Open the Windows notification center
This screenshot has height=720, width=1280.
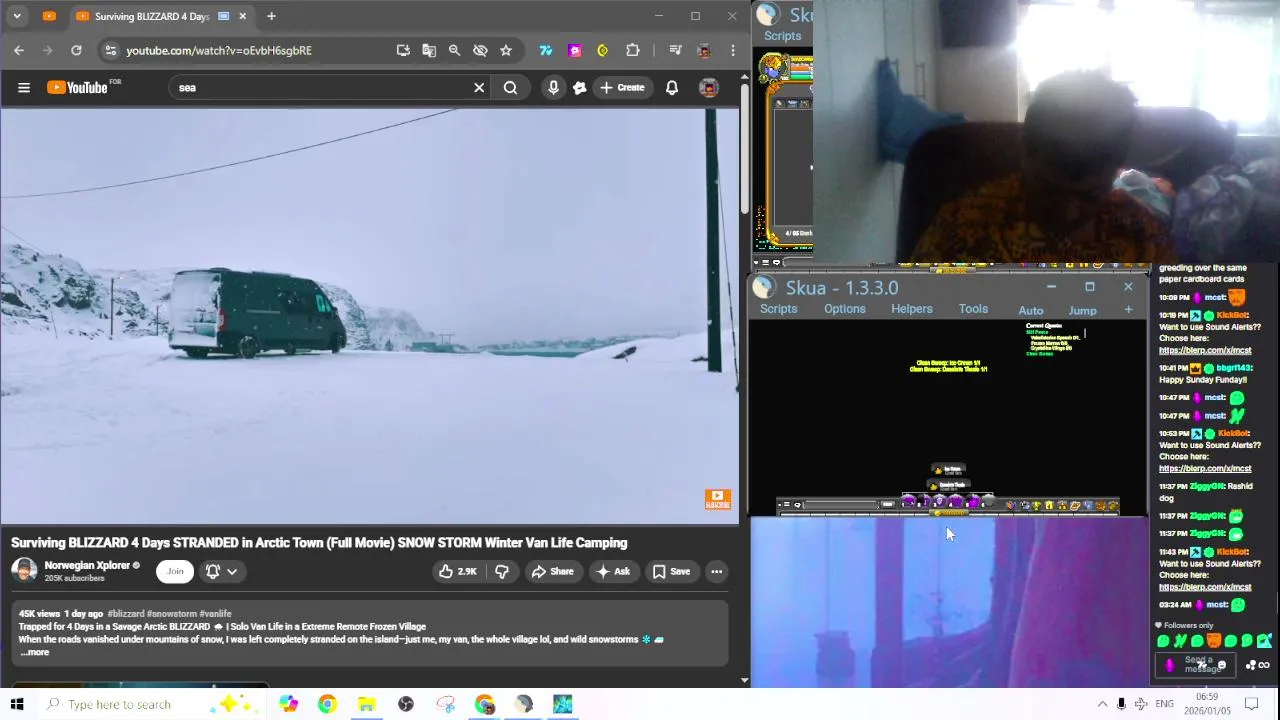tap(1251, 704)
